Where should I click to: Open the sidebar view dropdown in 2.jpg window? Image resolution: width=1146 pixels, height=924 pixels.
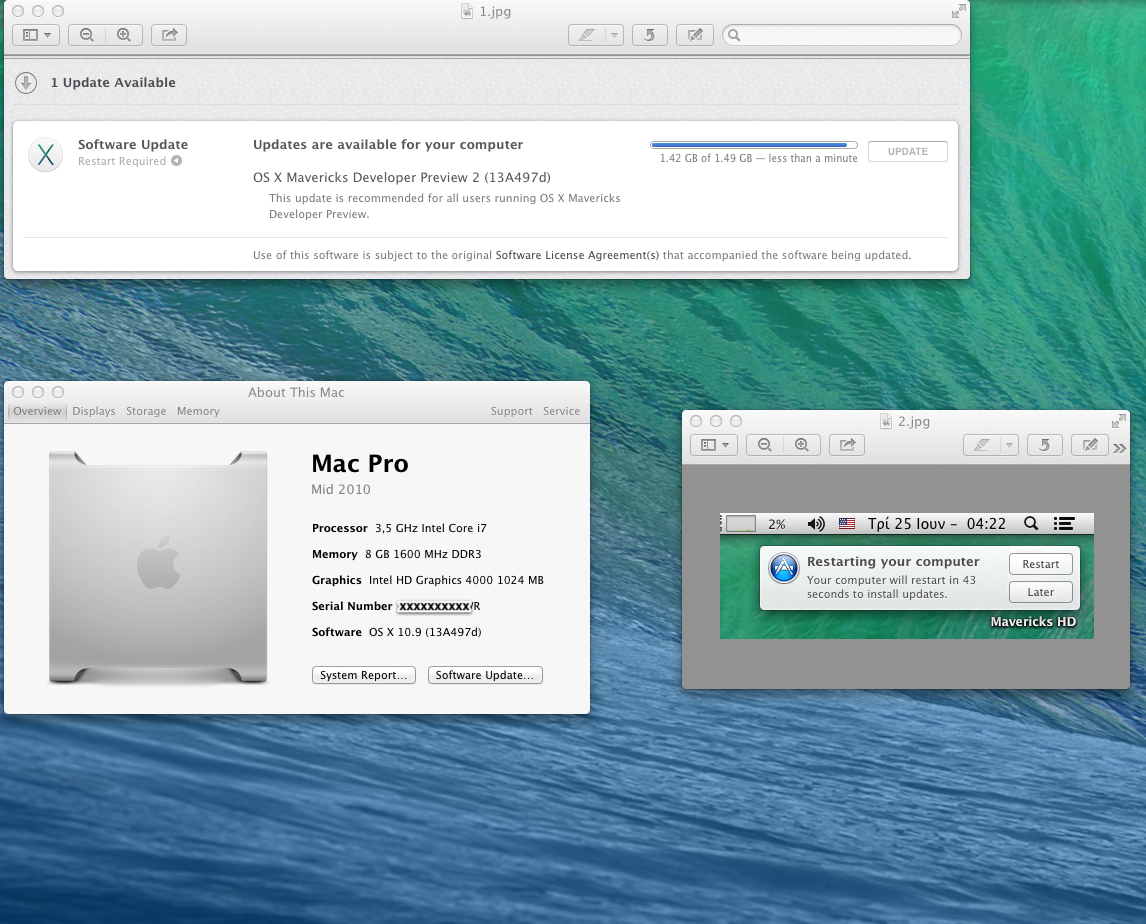[x=714, y=445]
